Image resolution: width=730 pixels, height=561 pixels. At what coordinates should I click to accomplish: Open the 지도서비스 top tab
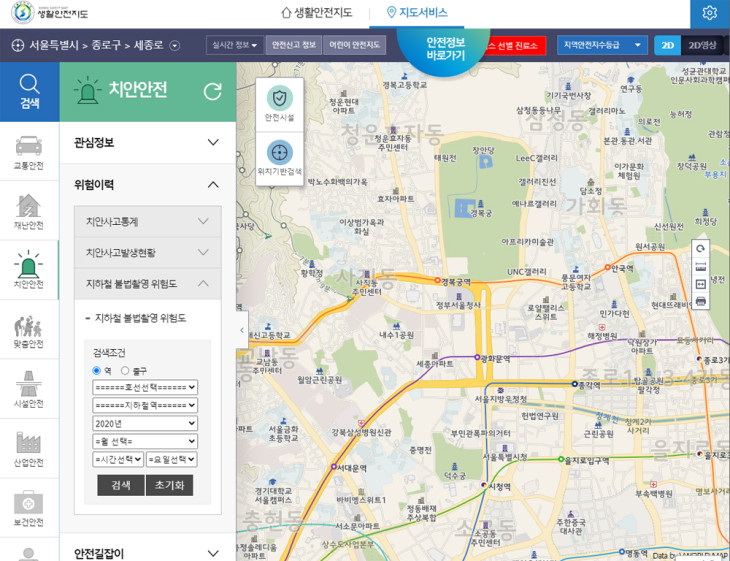417,13
